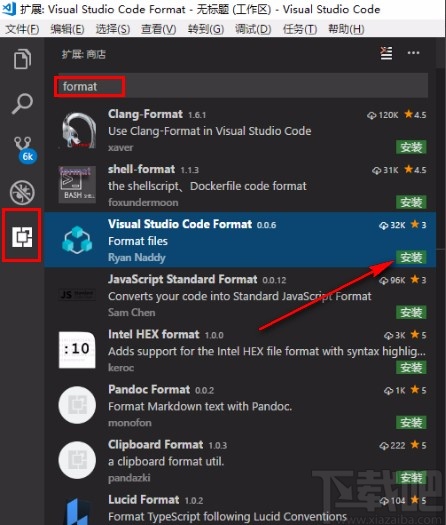Viewport: 446px width, 525px height.
Task: Open Source Control view with 6k badge
Action: [x=24, y=149]
